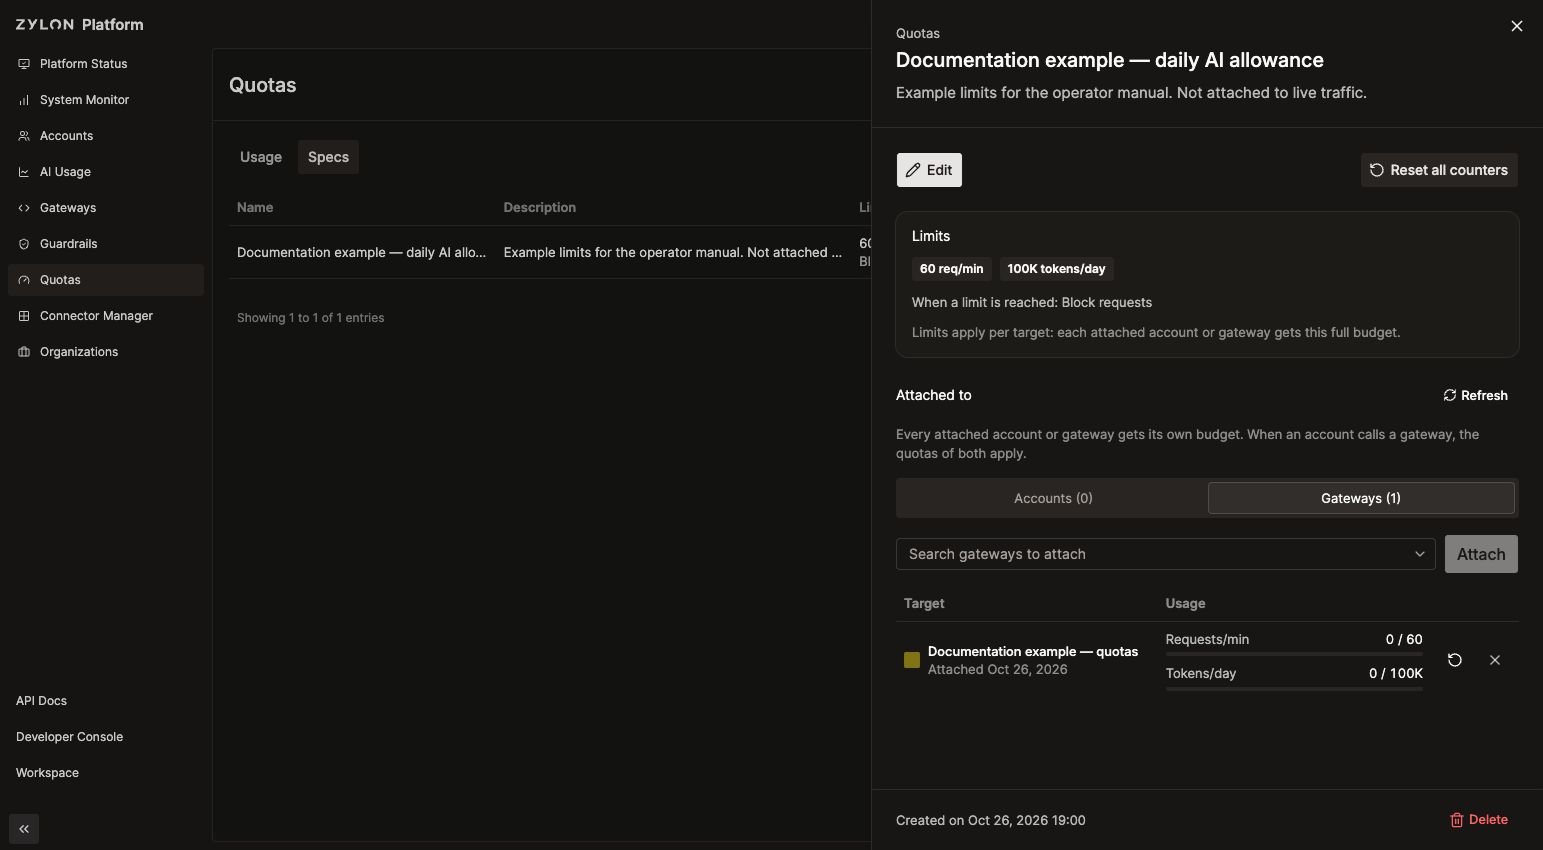Open Guardrails section

(105, 244)
